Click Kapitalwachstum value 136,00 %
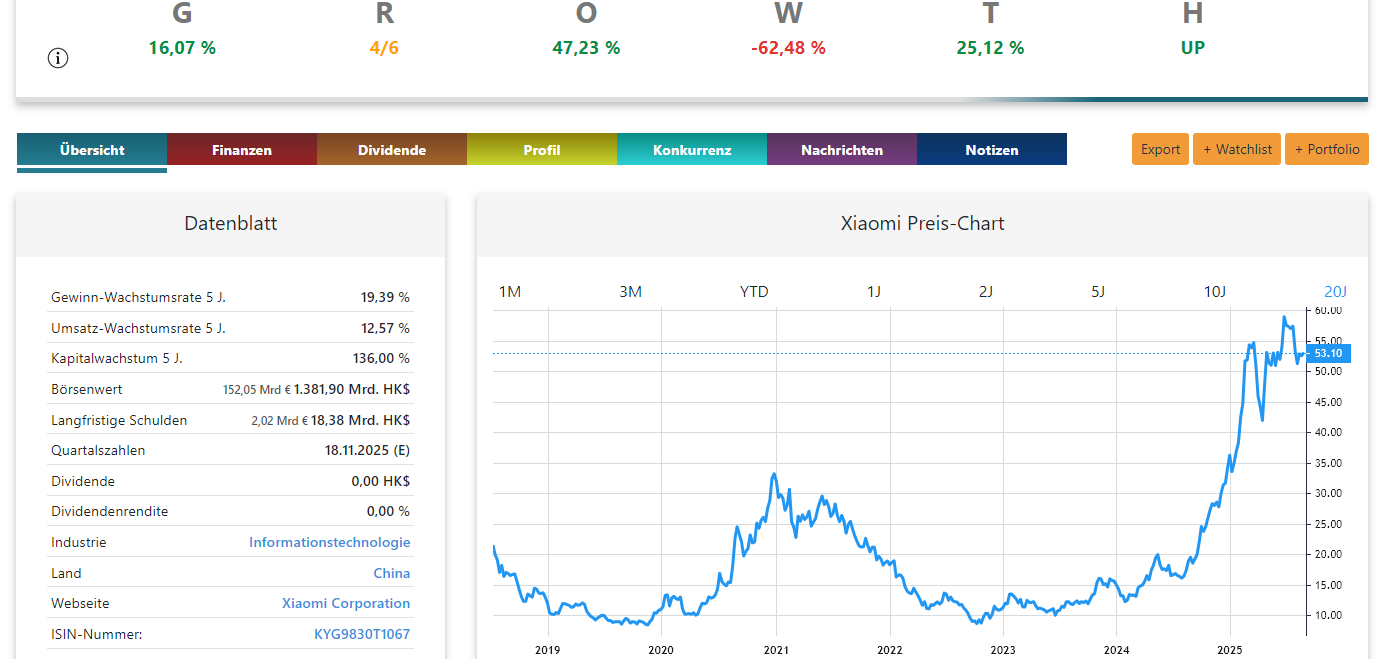This screenshot has width=1383, height=659. tap(381, 358)
